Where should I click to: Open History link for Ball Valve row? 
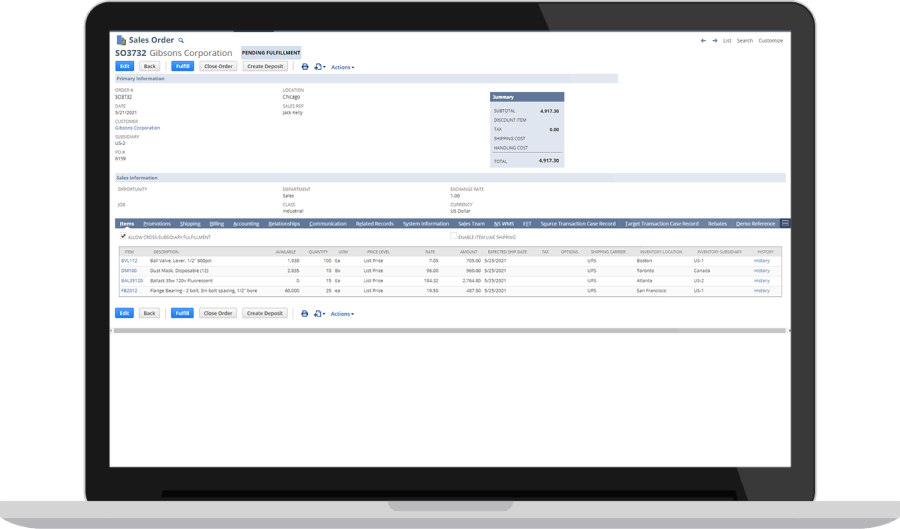[762, 260]
